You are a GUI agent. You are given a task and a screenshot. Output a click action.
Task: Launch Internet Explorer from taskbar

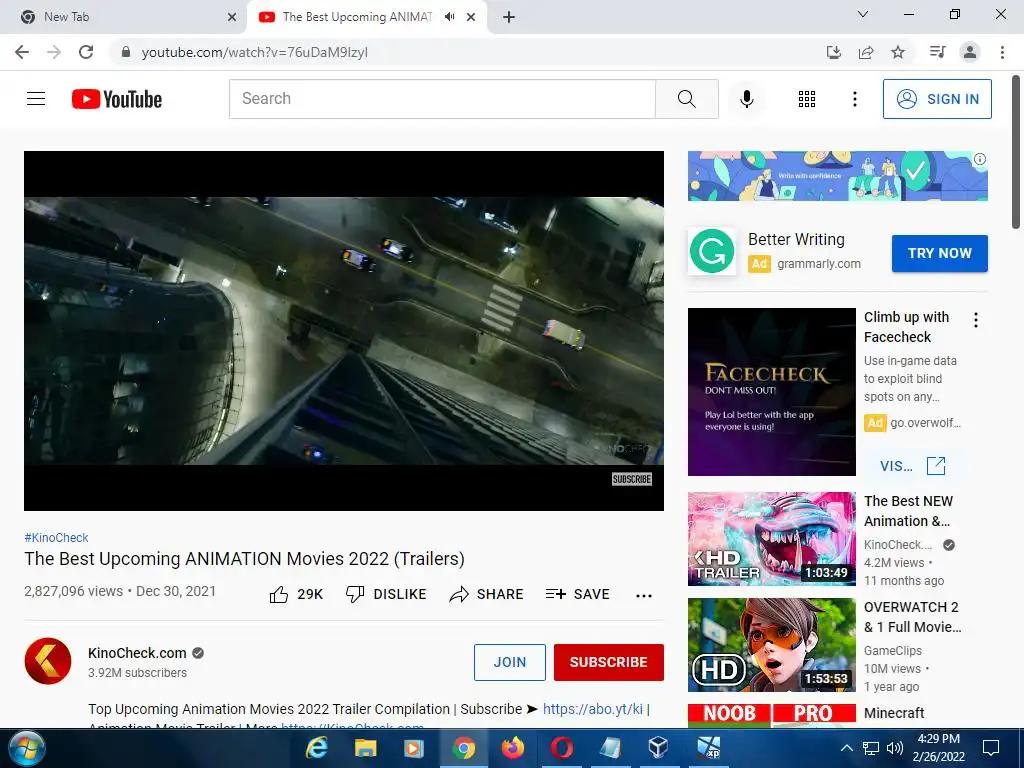317,748
